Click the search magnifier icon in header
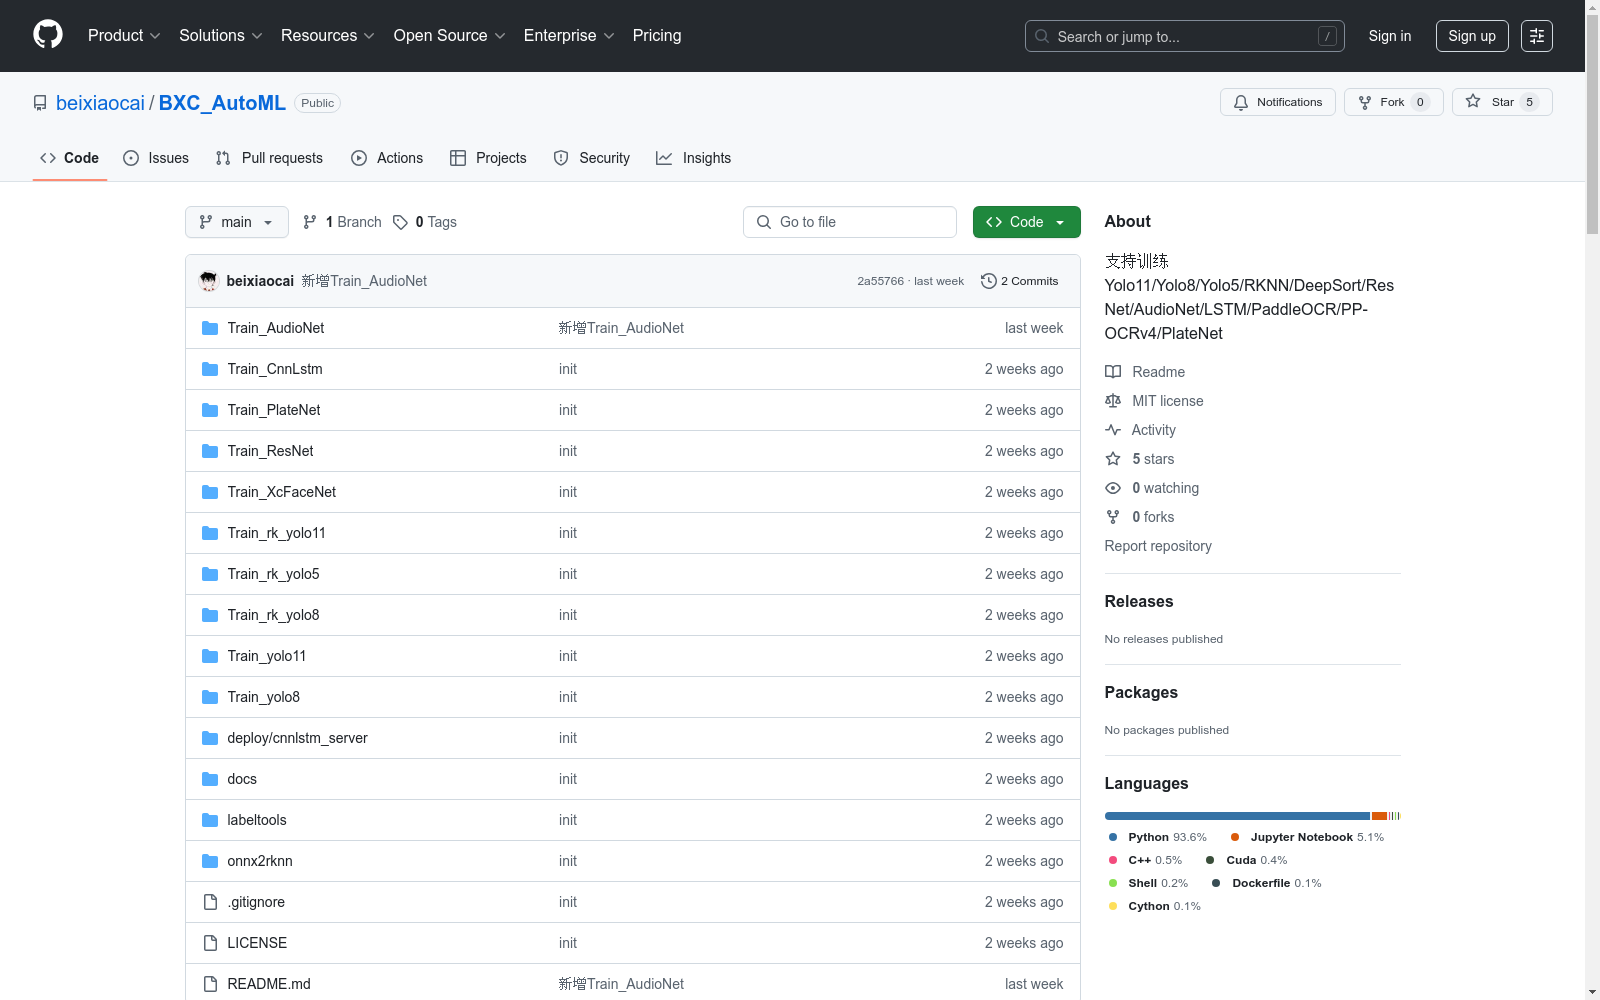The height and width of the screenshot is (1000, 1600). (x=1042, y=36)
